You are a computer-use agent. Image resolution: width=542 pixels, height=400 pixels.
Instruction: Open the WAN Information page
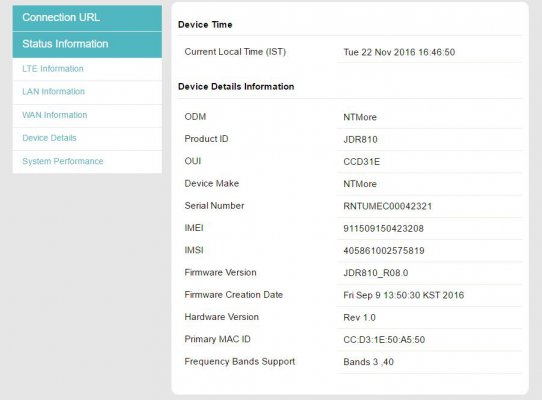tap(55, 115)
